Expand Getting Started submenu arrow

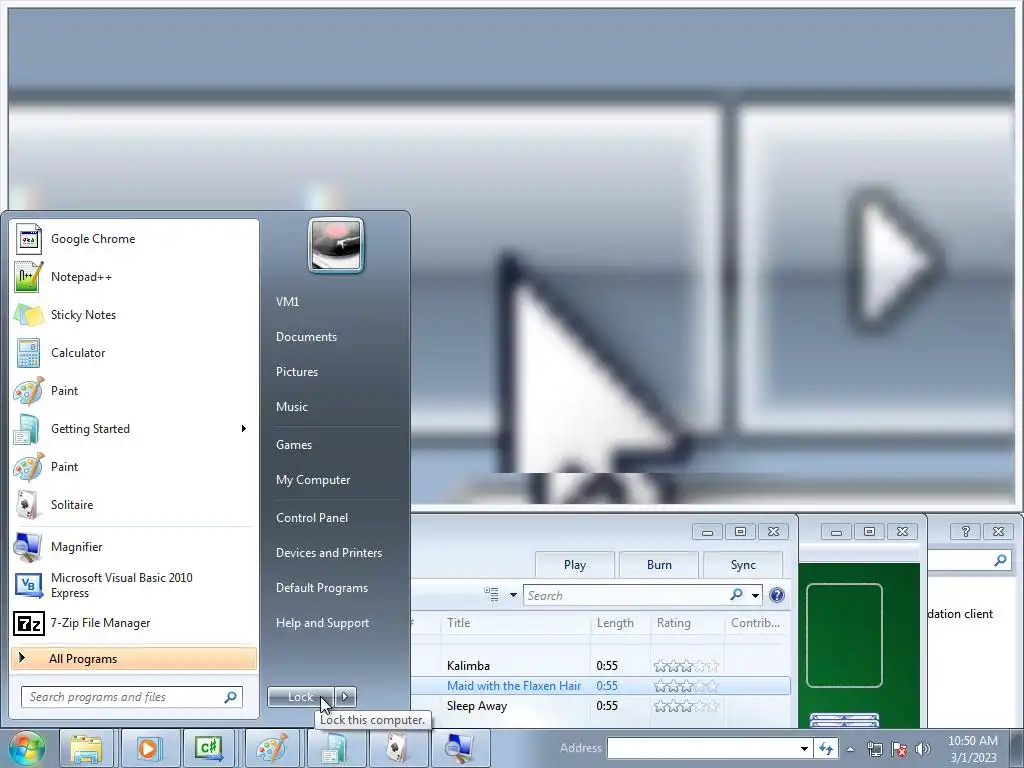click(x=244, y=428)
